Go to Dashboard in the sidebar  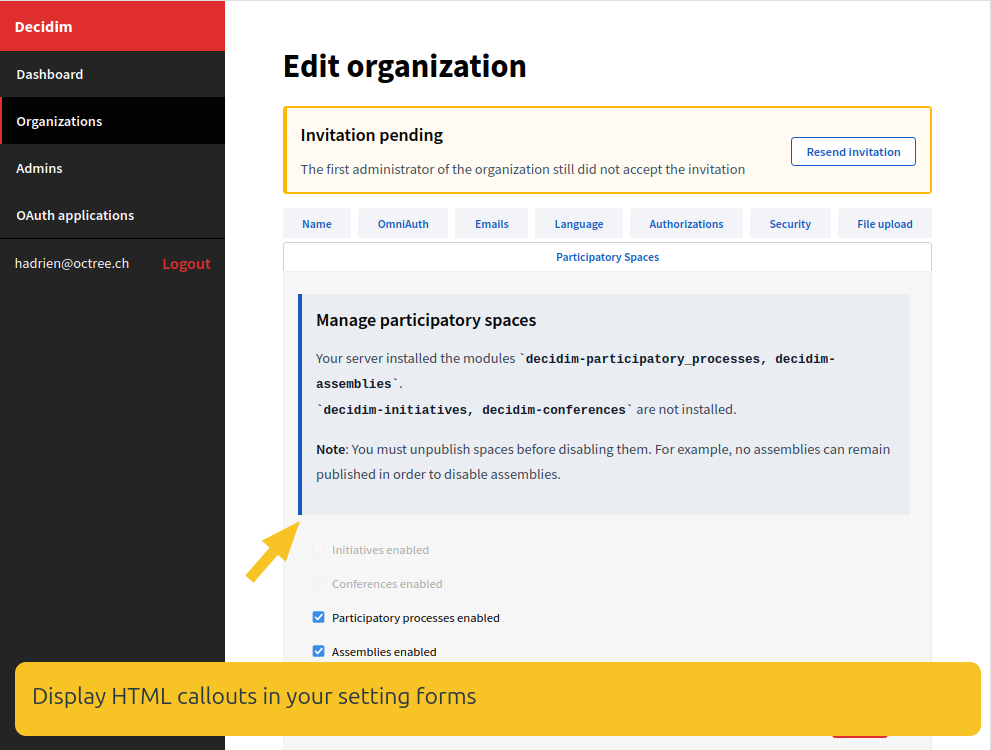pyautogui.click(x=112, y=74)
